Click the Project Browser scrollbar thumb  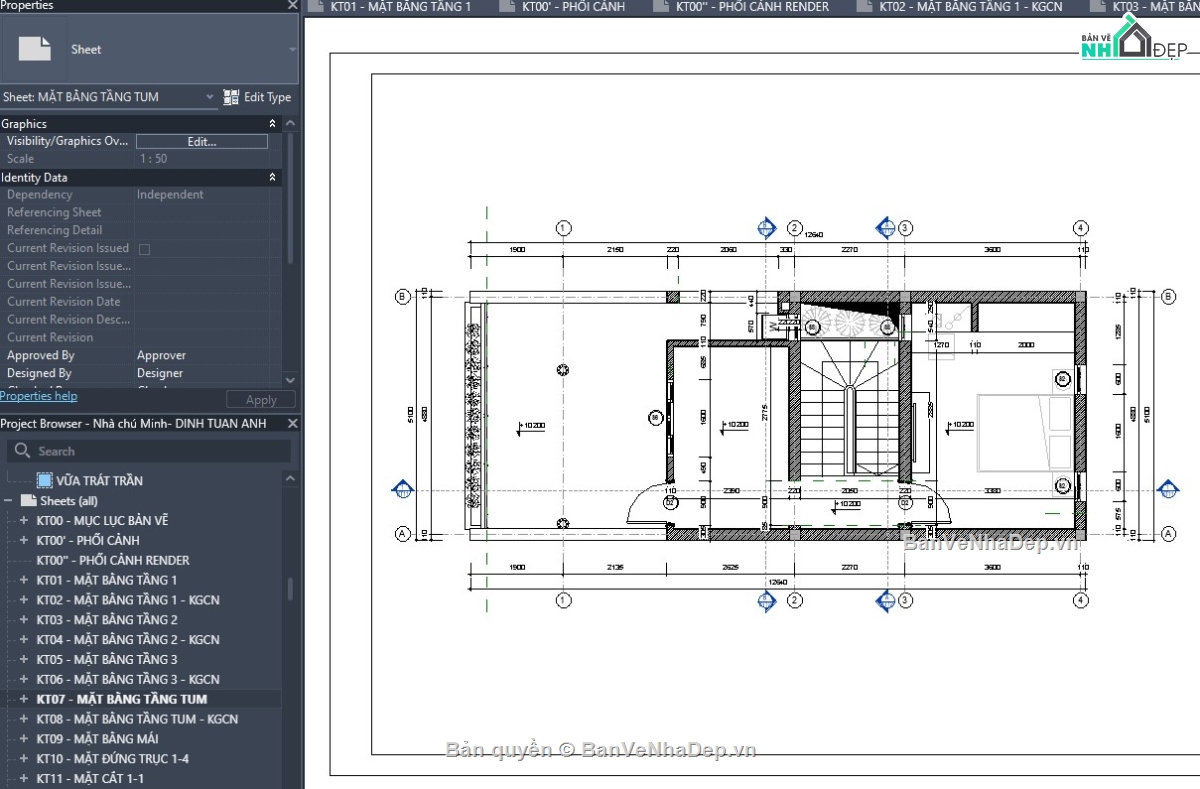coord(291,589)
